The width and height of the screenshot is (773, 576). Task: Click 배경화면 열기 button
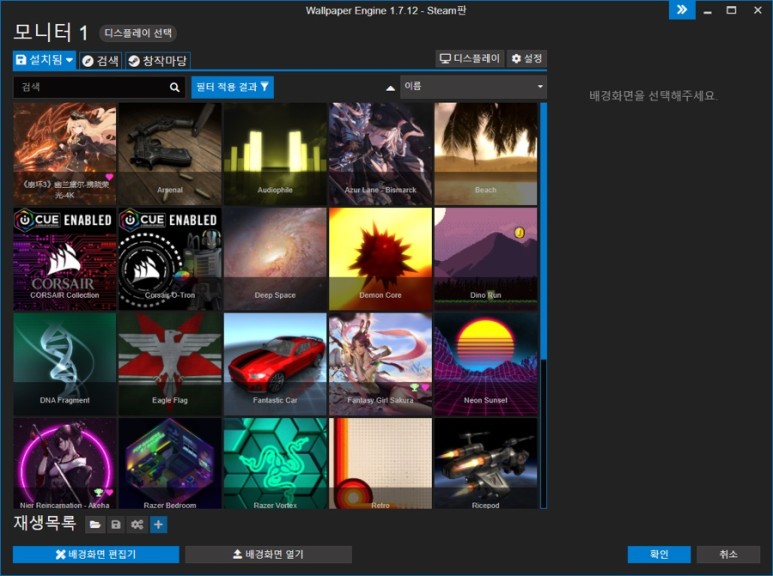268,554
